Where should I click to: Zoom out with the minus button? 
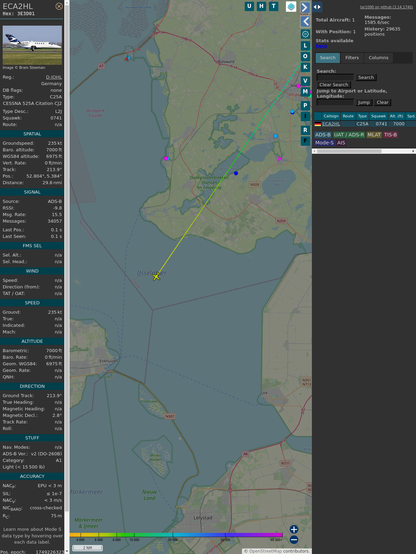click(294, 540)
